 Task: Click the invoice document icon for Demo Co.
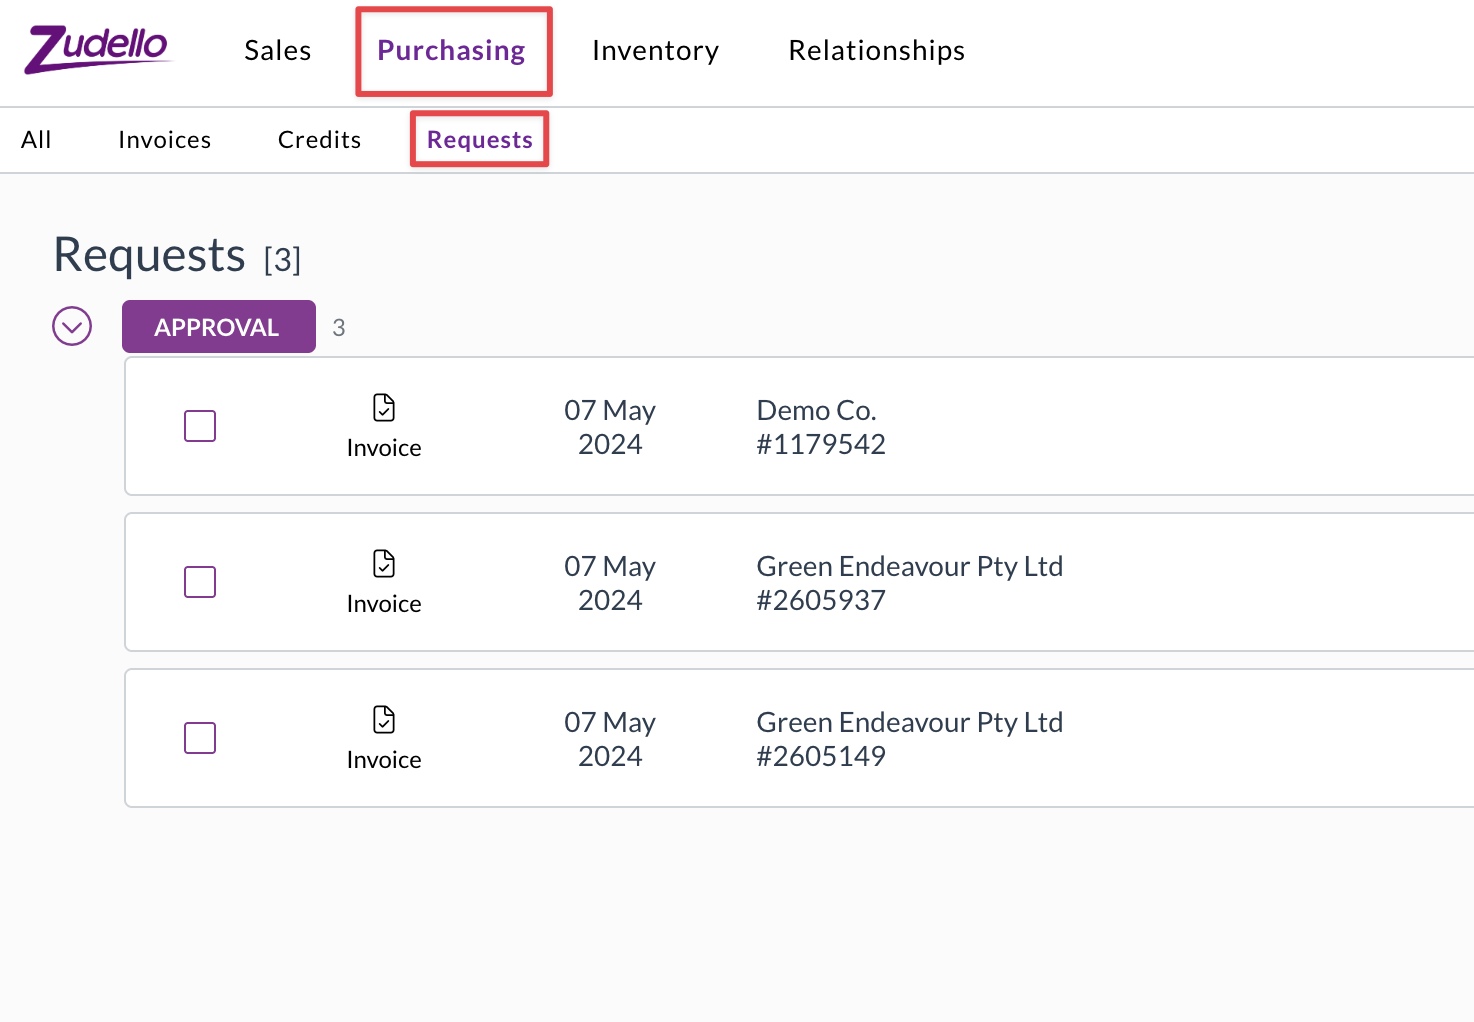click(x=384, y=408)
